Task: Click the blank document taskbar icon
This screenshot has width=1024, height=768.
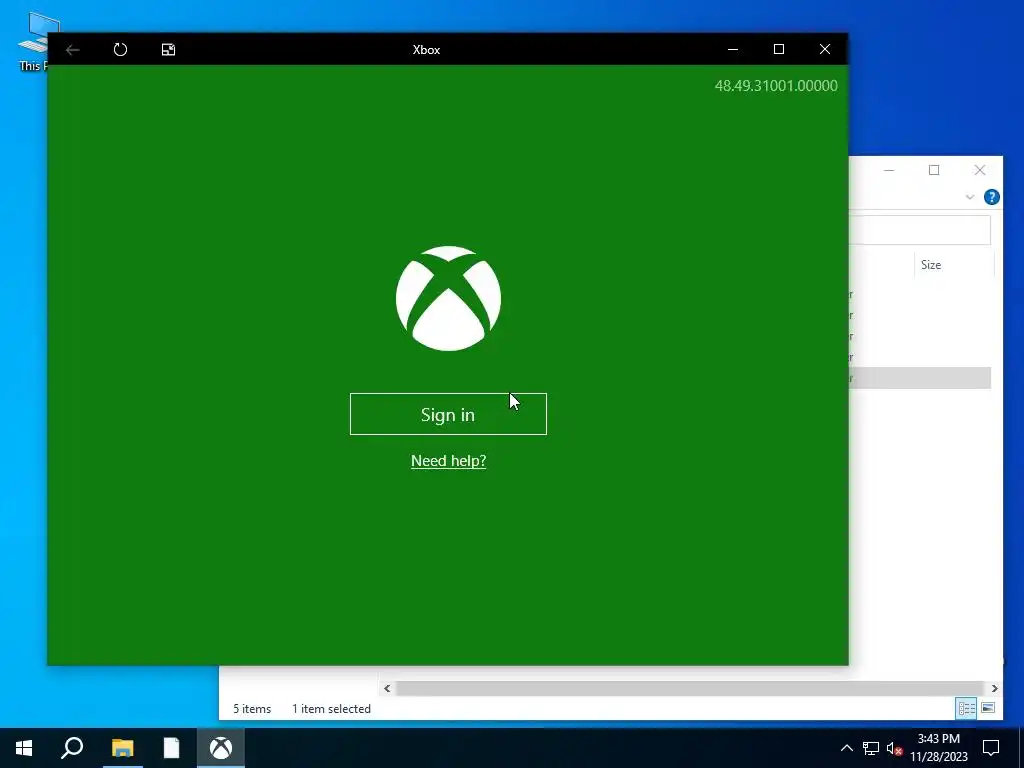Action: click(x=171, y=748)
